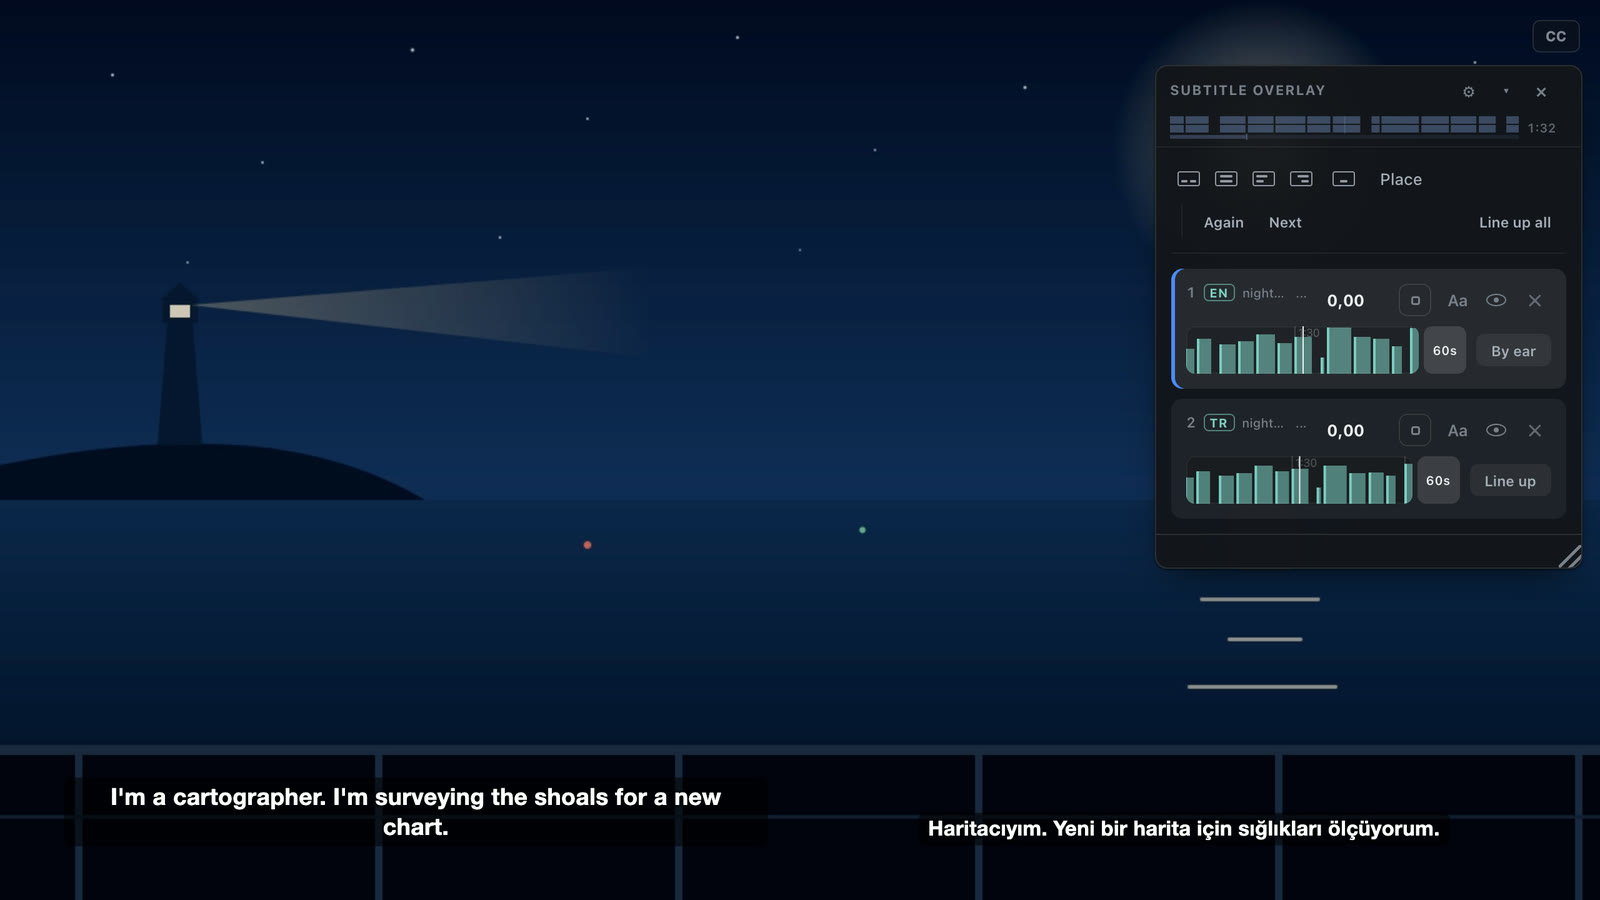Select the EN language badge
1600x900 pixels.
[1218, 293]
